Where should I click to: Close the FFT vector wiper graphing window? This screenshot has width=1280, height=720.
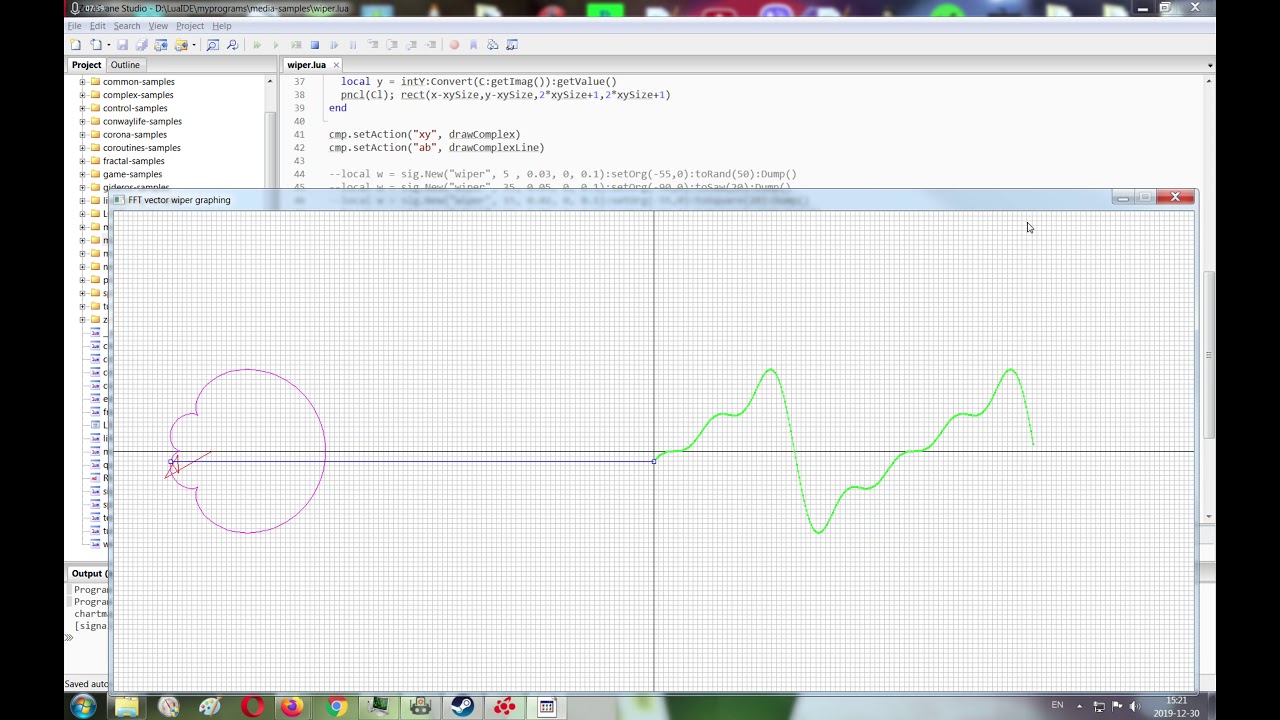click(x=1175, y=197)
